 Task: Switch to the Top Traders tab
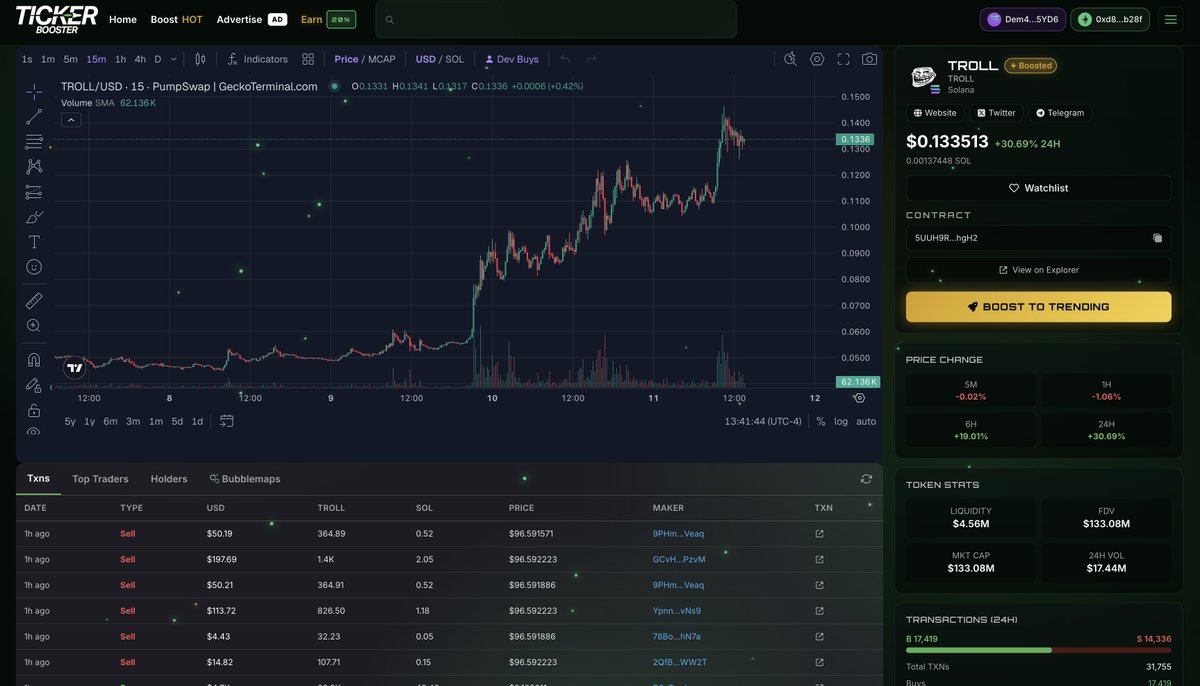tap(100, 479)
